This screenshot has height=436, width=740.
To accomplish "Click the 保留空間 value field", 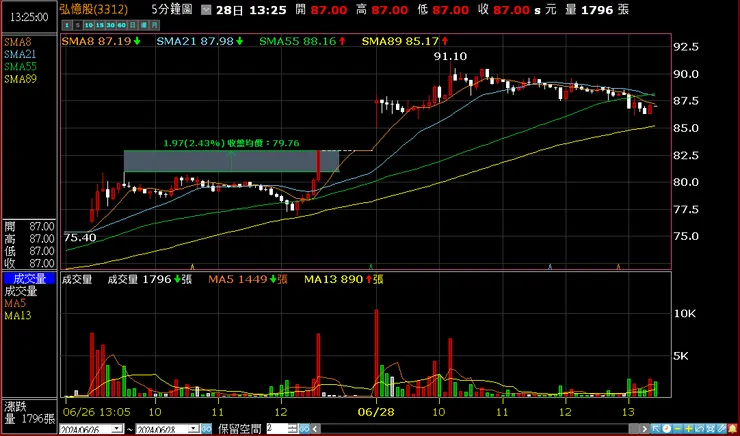I will [x=278, y=429].
